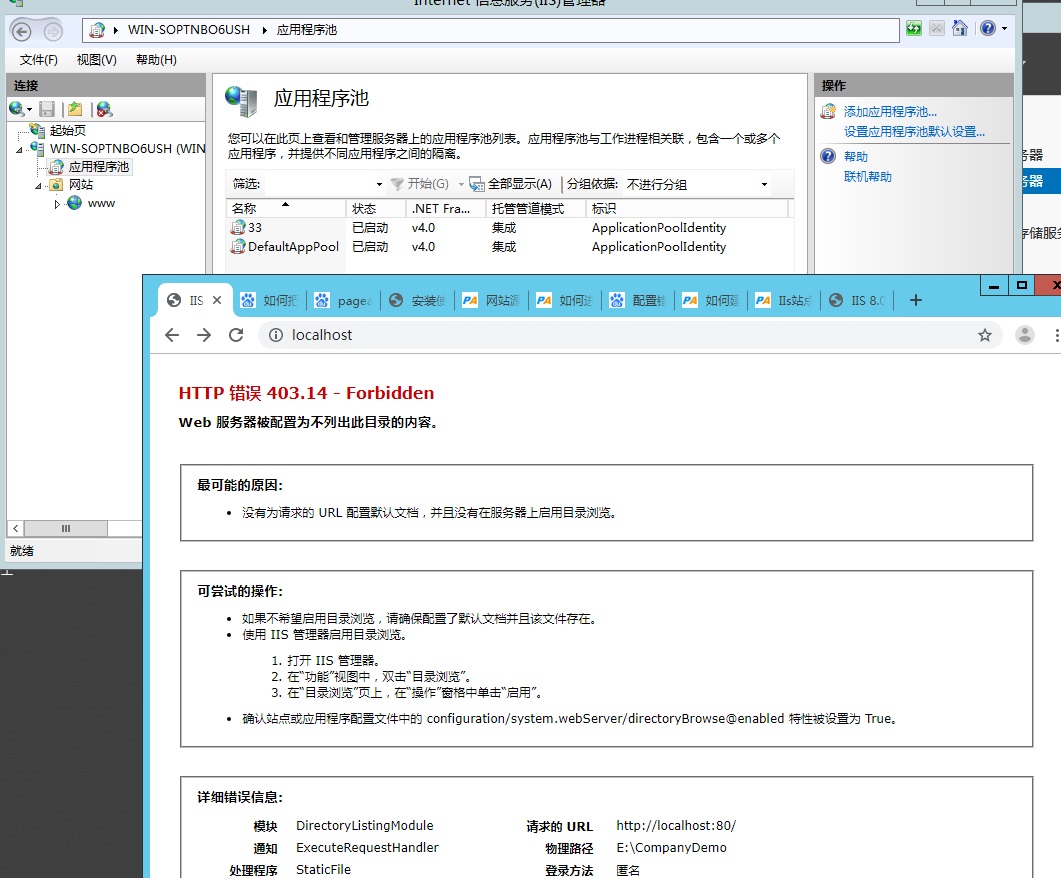Image resolution: width=1061 pixels, height=878 pixels.
Task: Click the stop icon in IIS Manager toolbar
Action: pyautogui.click(x=936, y=28)
